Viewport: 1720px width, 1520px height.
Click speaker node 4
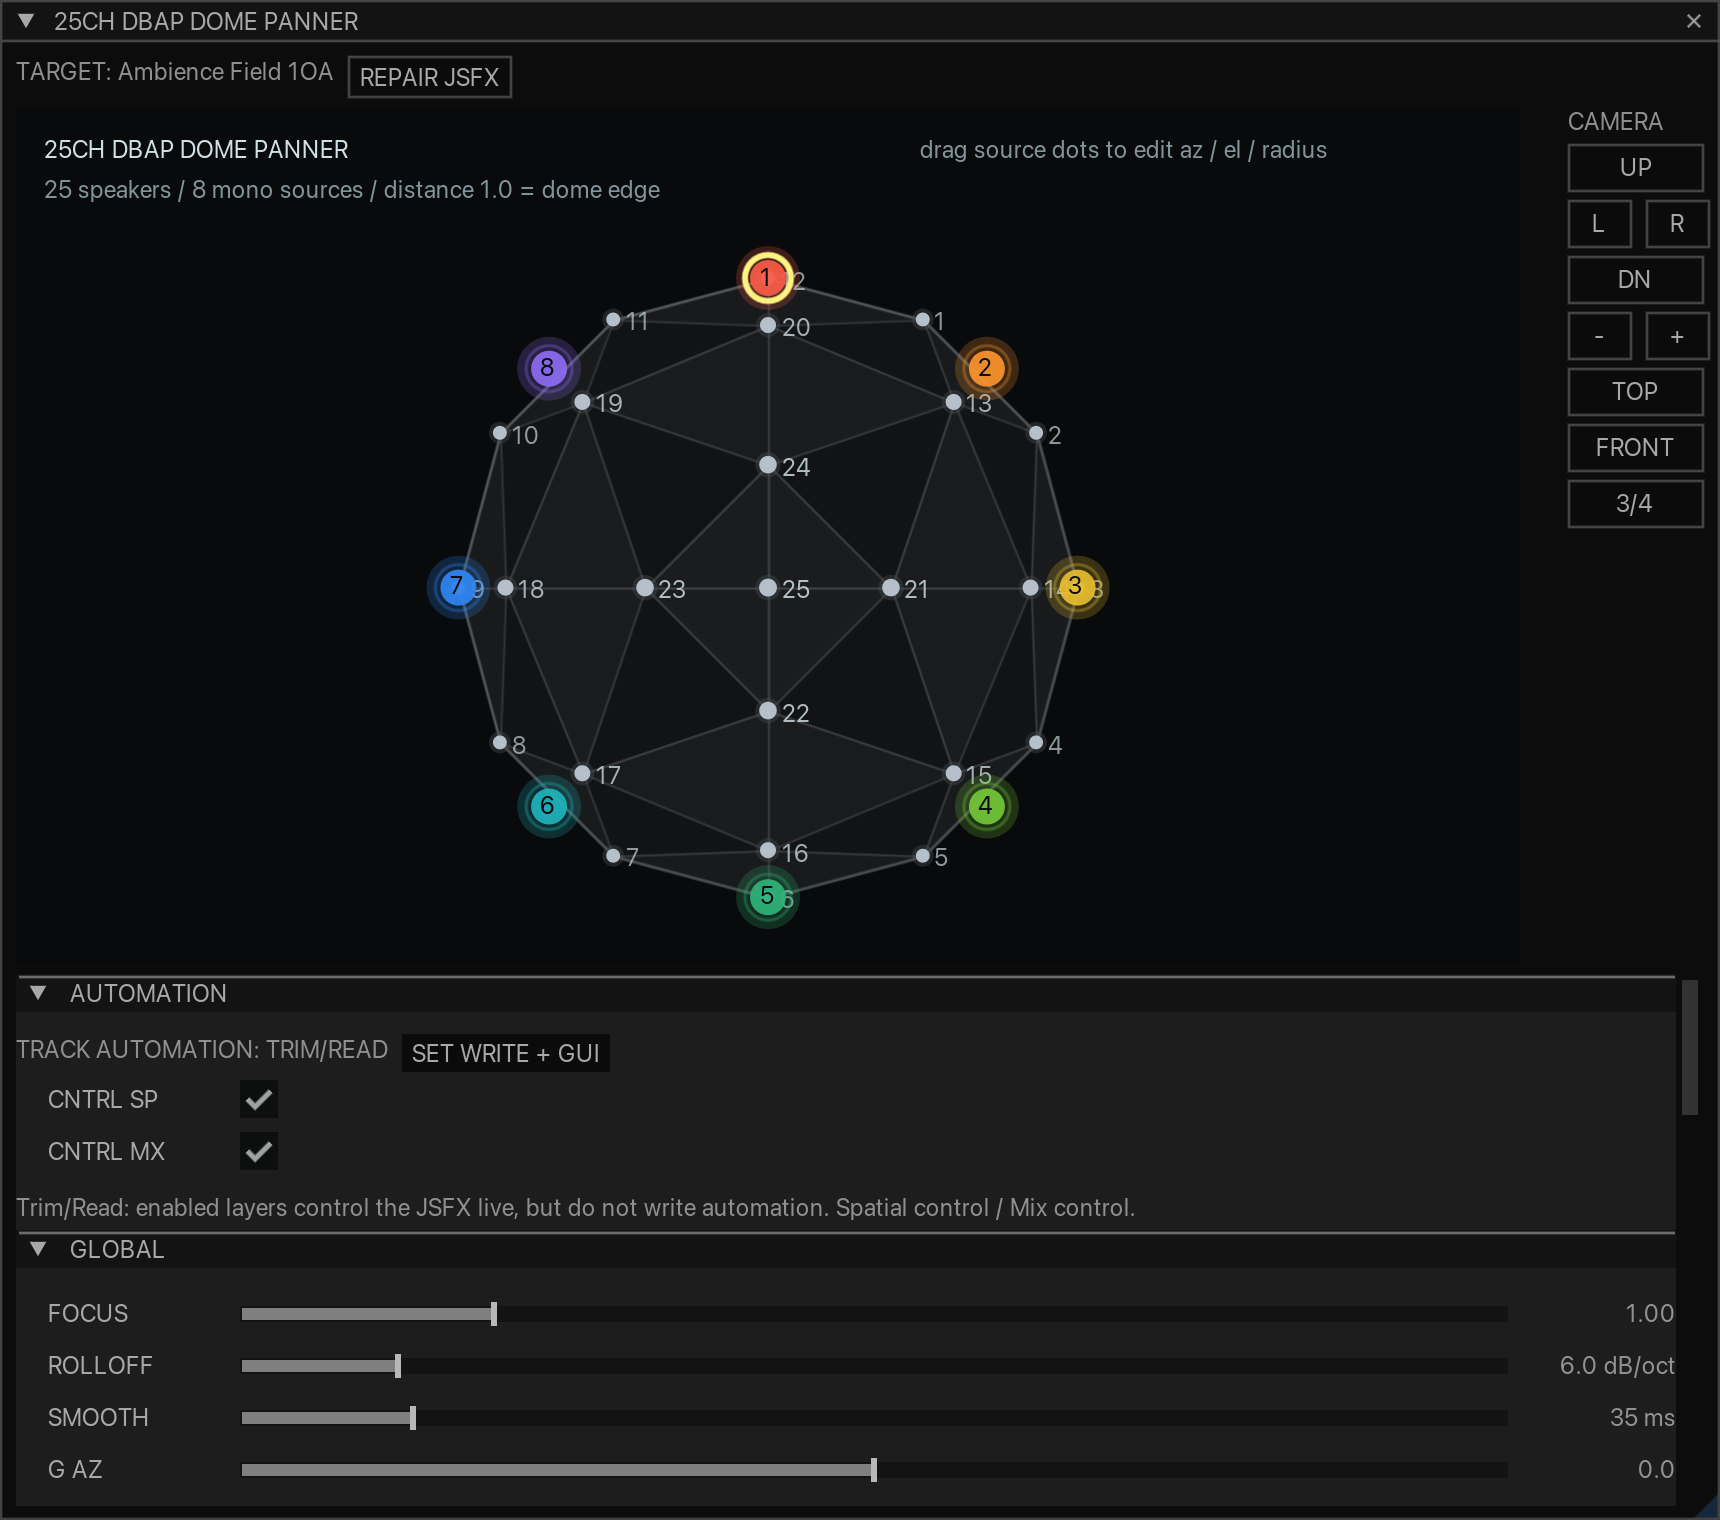click(x=1036, y=743)
